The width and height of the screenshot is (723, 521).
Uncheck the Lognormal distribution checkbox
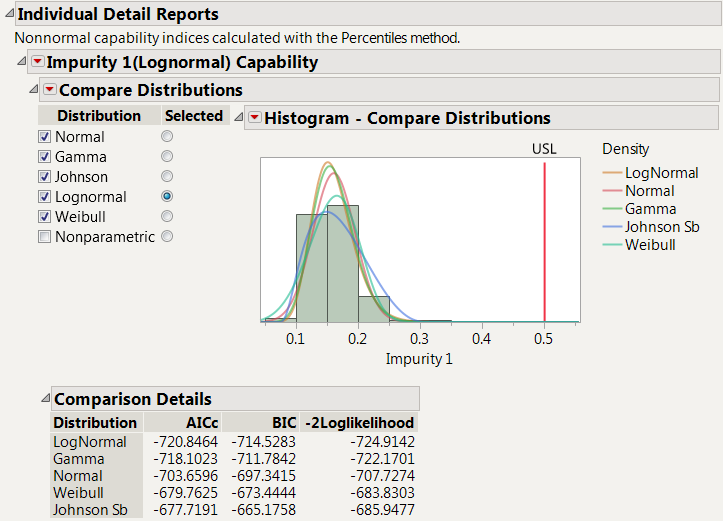tap(44, 196)
